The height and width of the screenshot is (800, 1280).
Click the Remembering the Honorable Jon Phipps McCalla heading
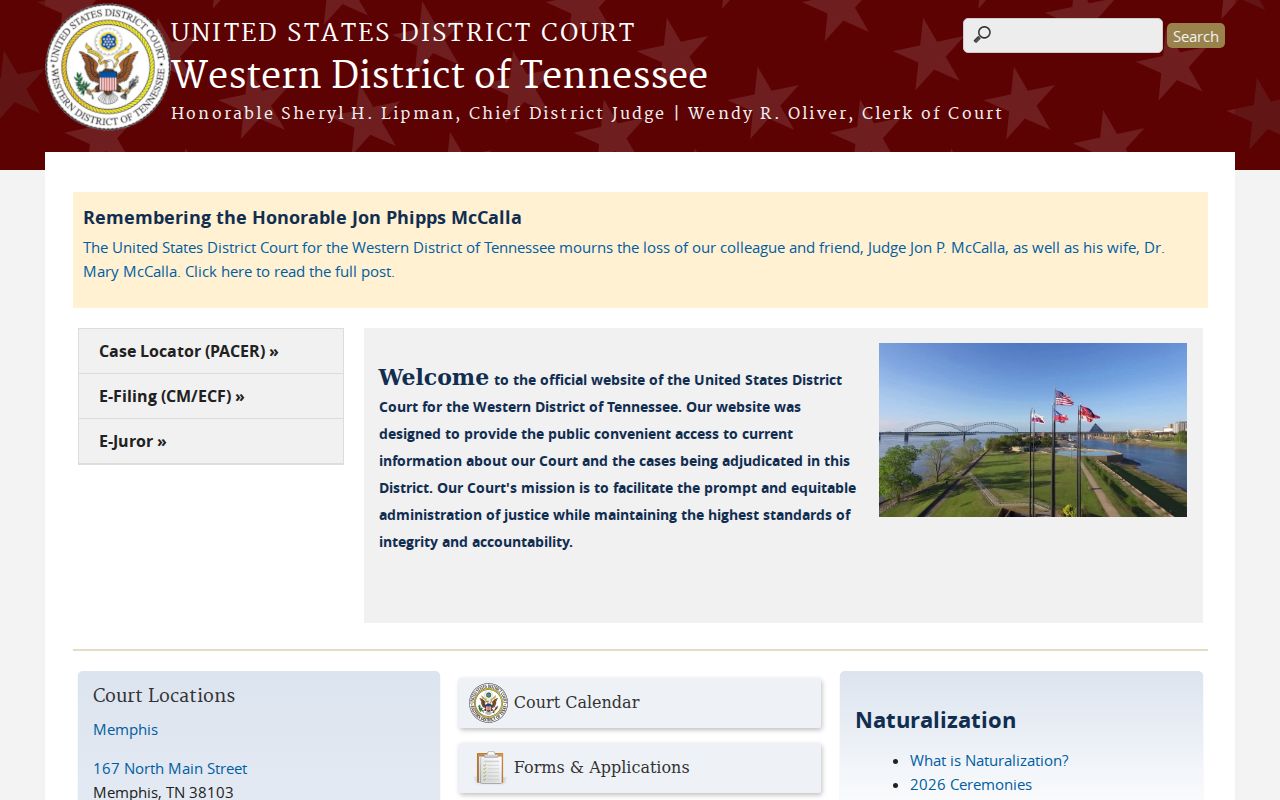[302, 217]
